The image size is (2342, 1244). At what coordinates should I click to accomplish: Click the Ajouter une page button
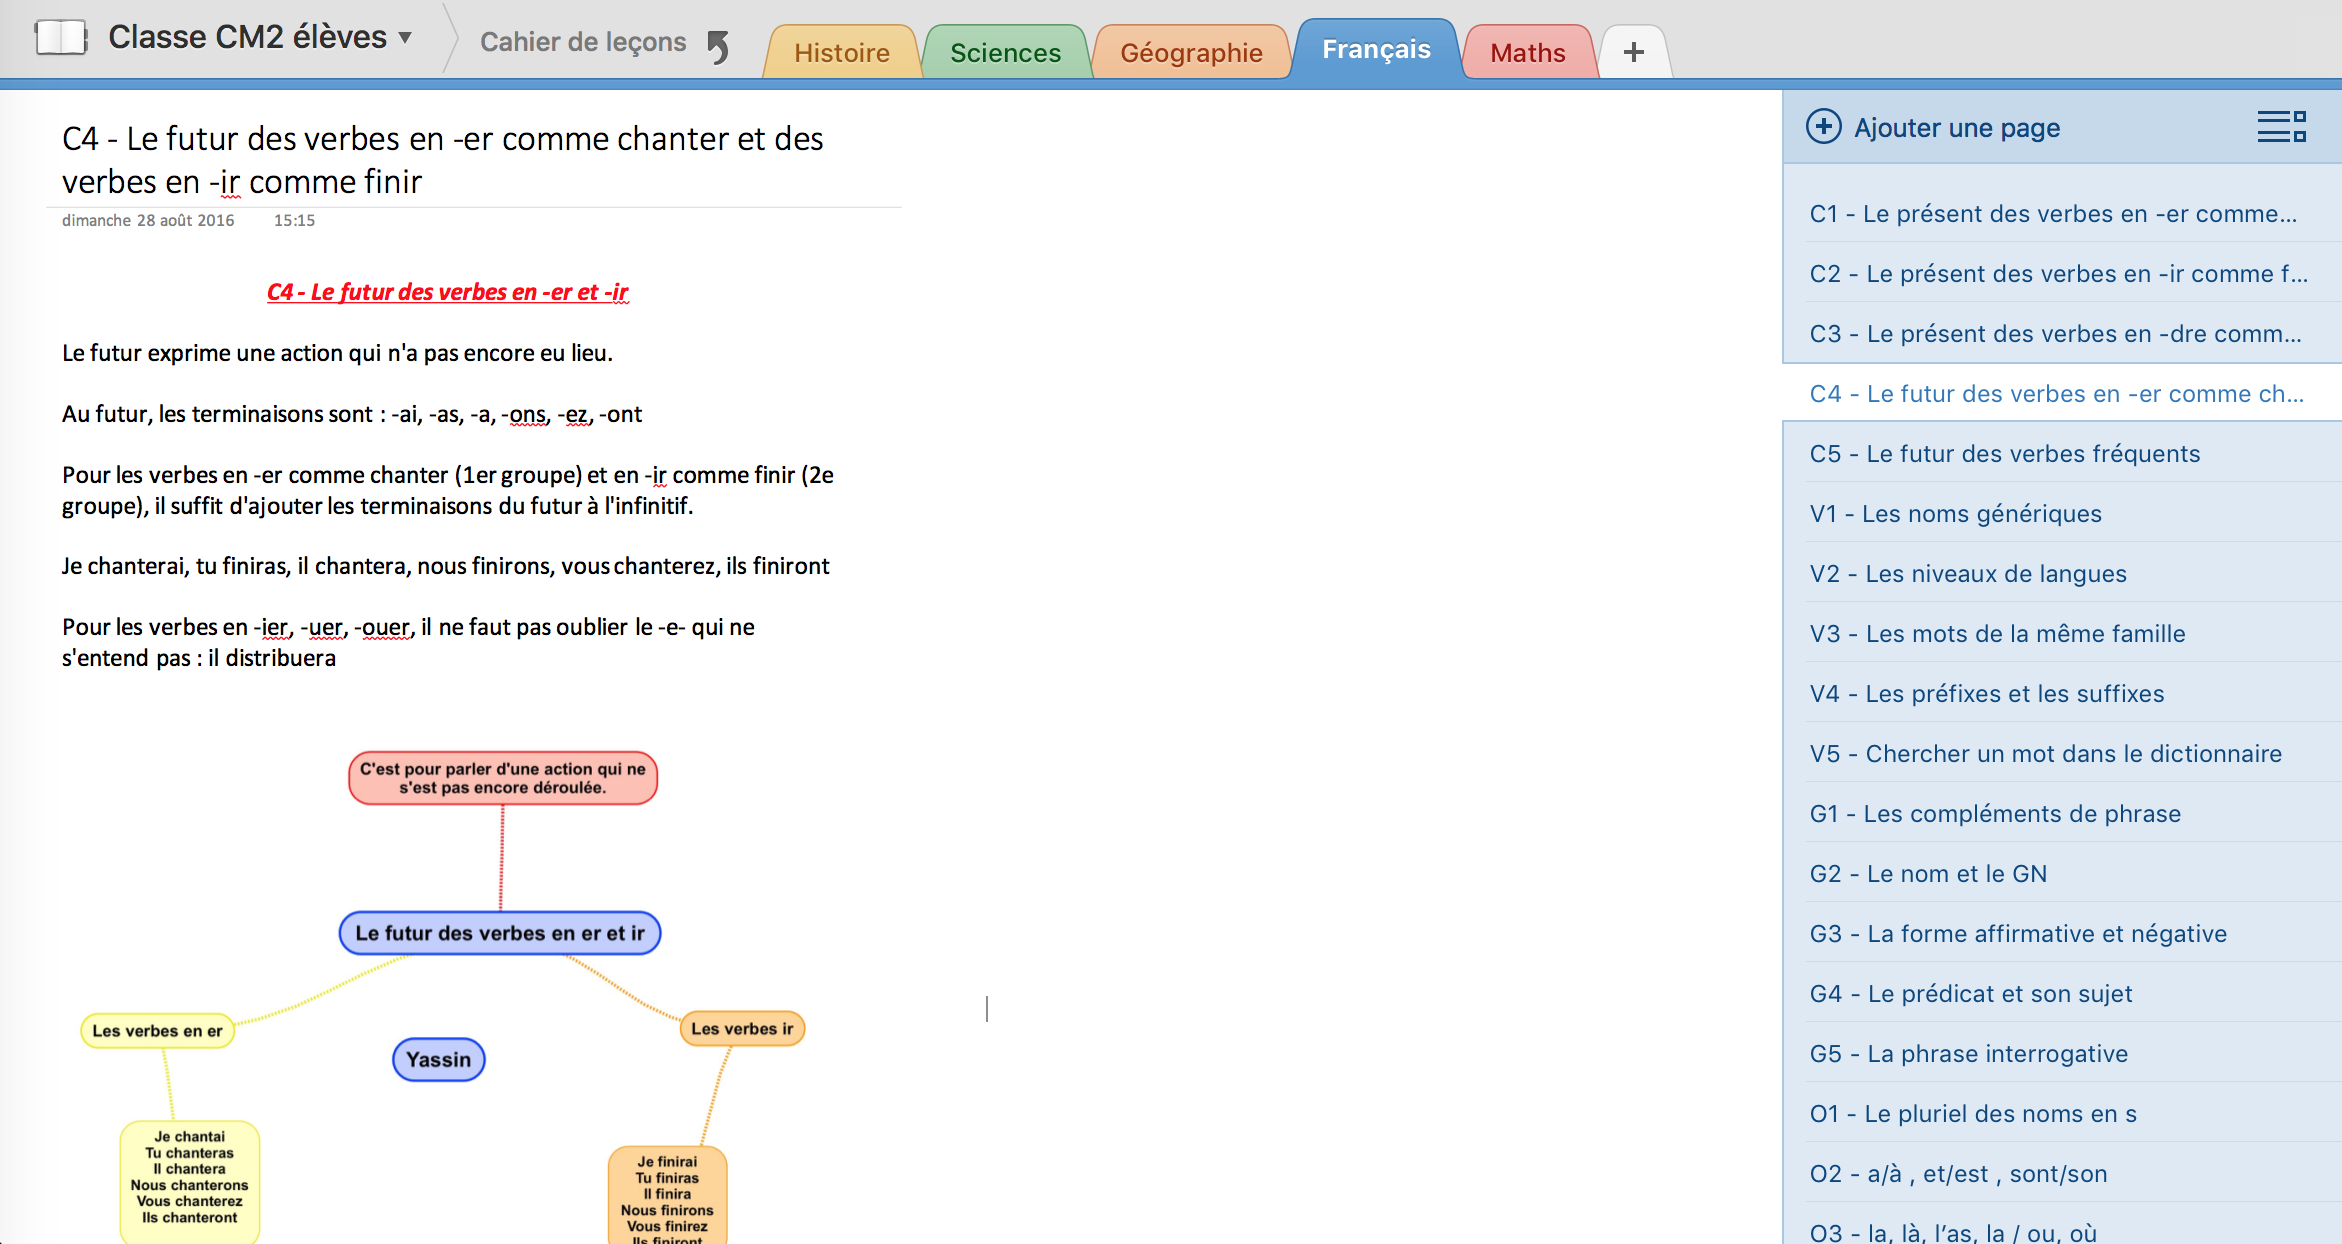click(1956, 128)
